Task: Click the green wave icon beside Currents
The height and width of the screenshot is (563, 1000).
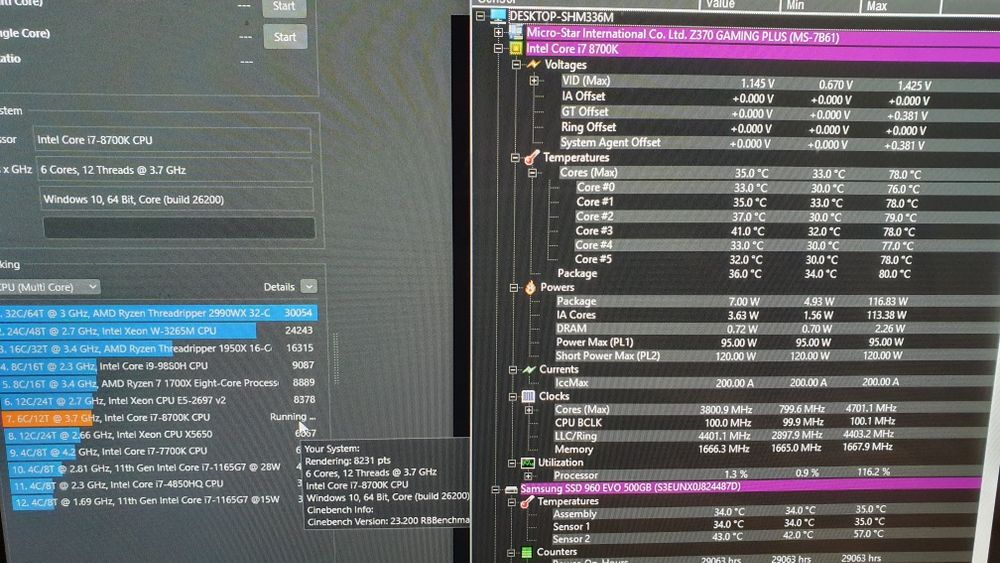Action: point(529,369)
